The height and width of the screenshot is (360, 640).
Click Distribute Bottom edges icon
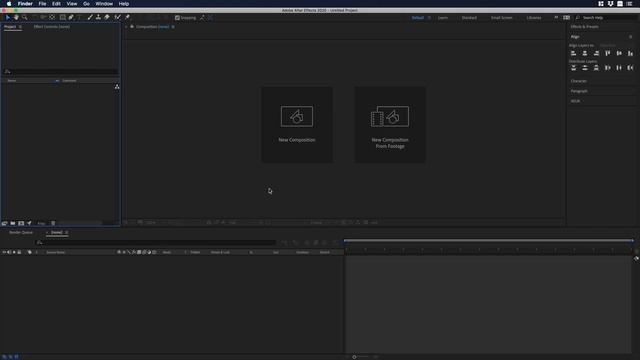click(596, 68)
